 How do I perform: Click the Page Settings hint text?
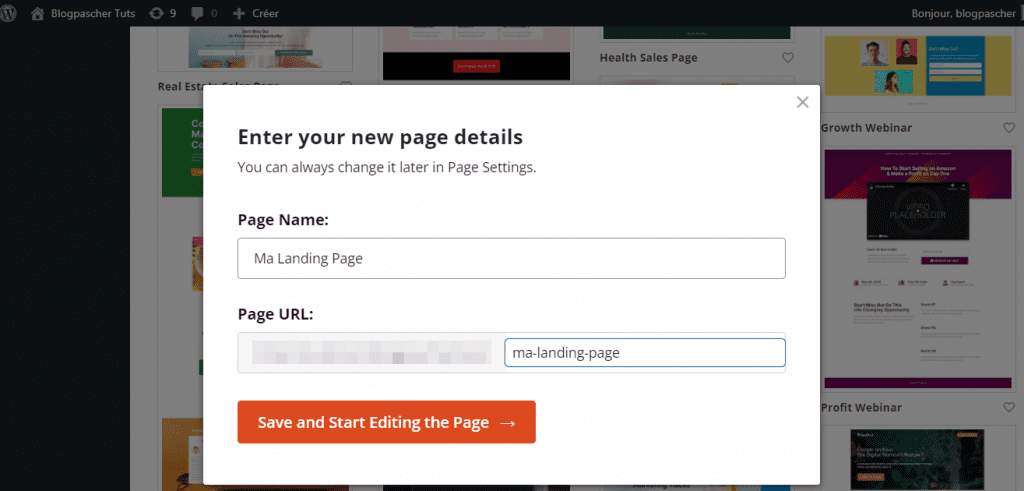click(387, 167)
